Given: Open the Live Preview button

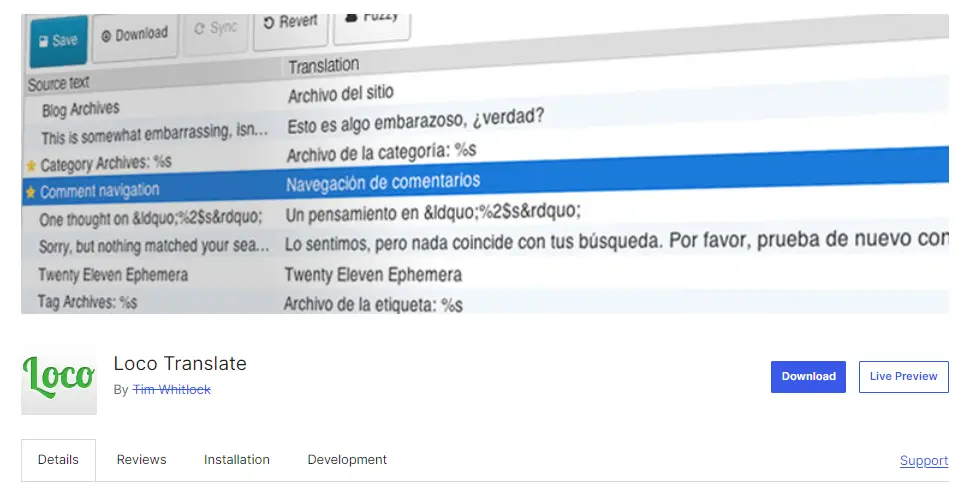Looking at the screenshot, I should (x=904, y=377).
